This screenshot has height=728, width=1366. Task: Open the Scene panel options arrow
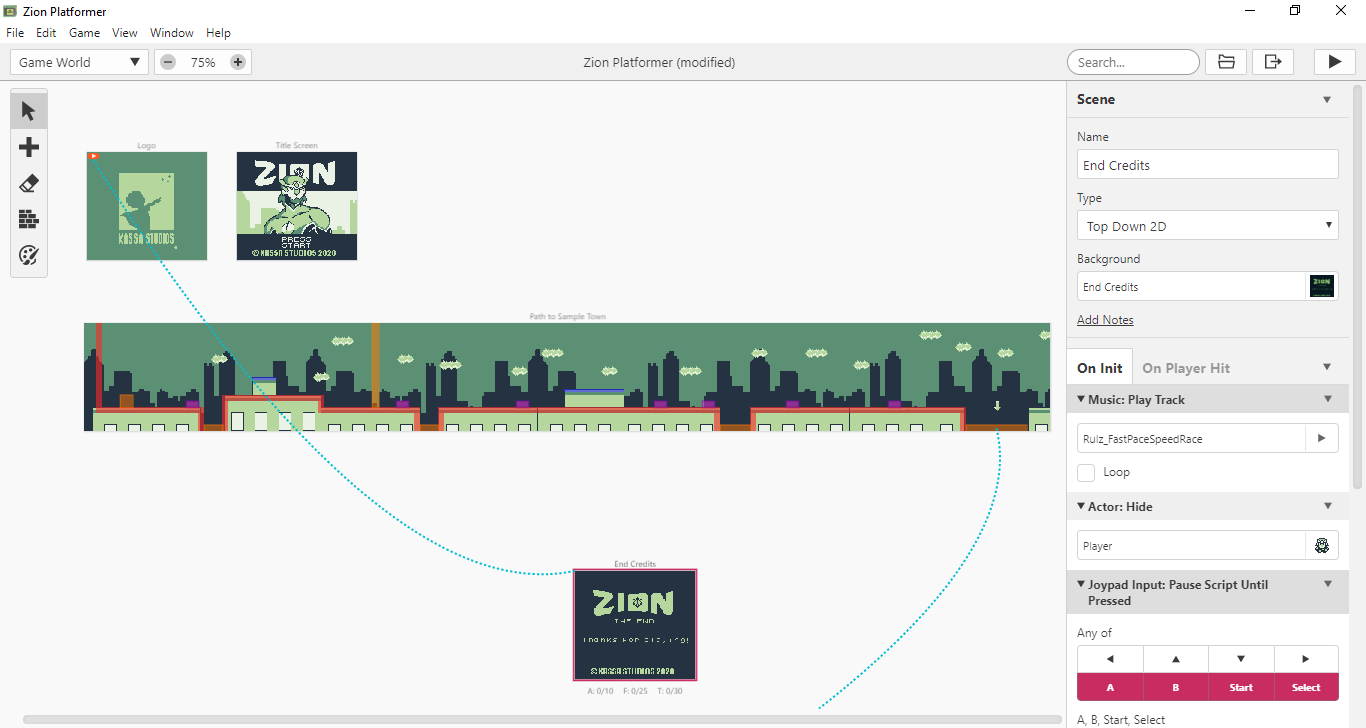click(x=1327, y=99)
